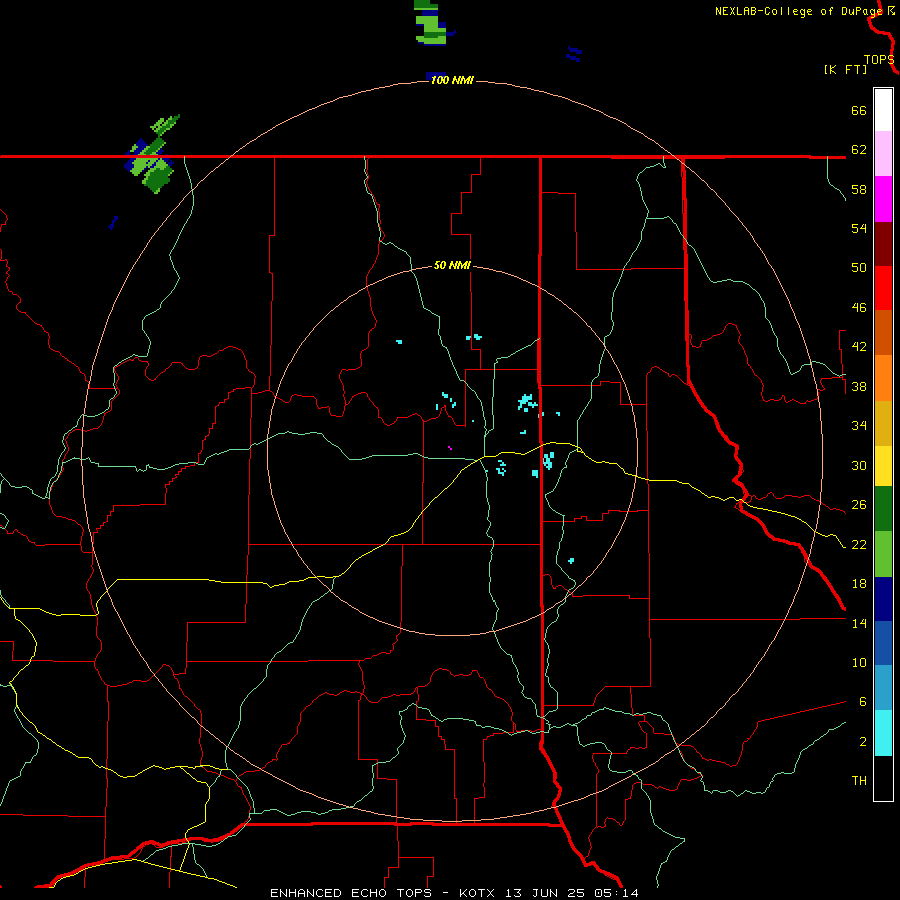The height and width of the screenshot is (900, 900).
Task: Click the "42" legend value
Action: point(859,347)
